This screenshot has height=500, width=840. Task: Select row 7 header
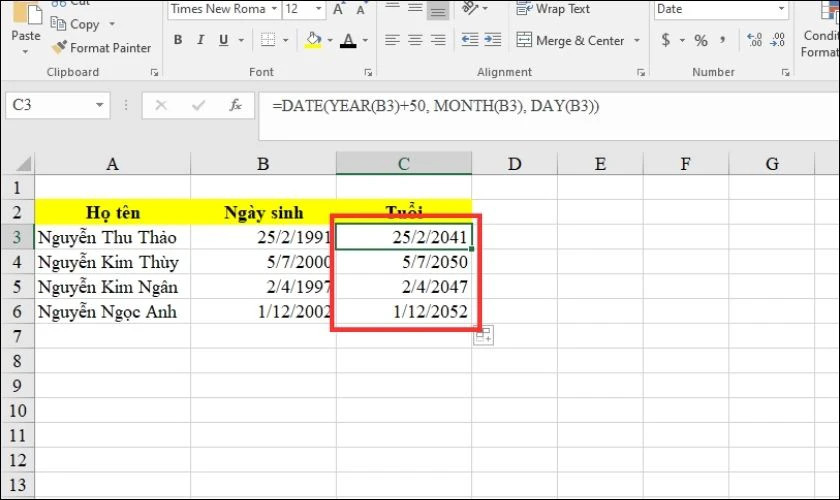pyautogui.click(x=17, y=336)
